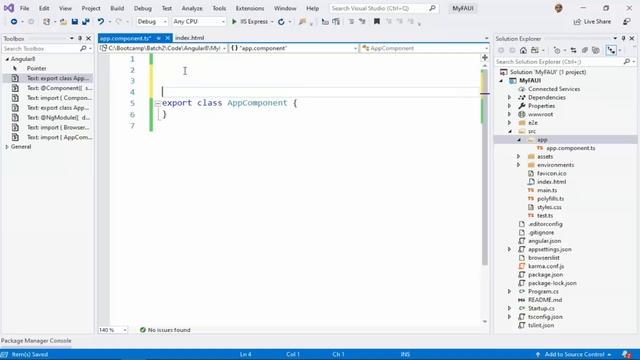This screenshot has height=360, width=640.
Task: Close the Toolbox panel
Action: pyautogui.click(x=89, y=38)
